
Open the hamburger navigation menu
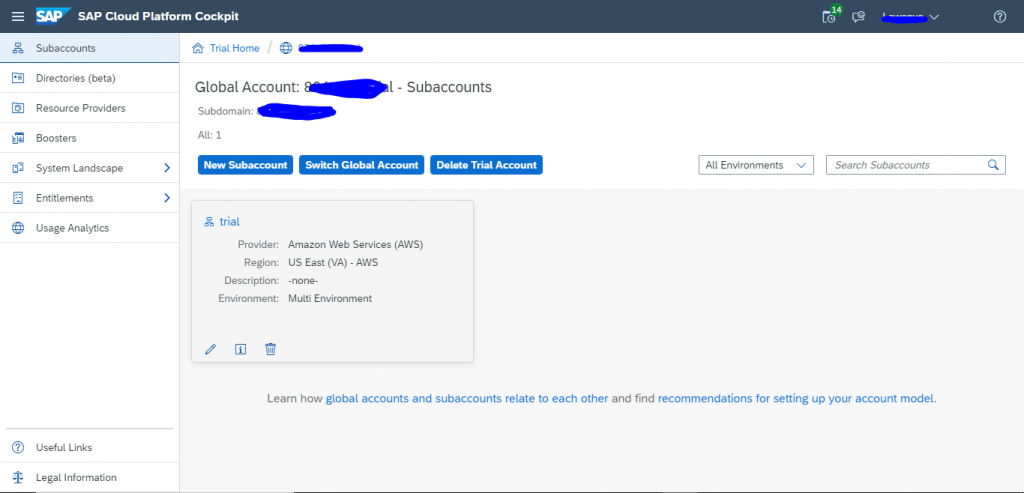pyautogui.click(x=18, y=16)
